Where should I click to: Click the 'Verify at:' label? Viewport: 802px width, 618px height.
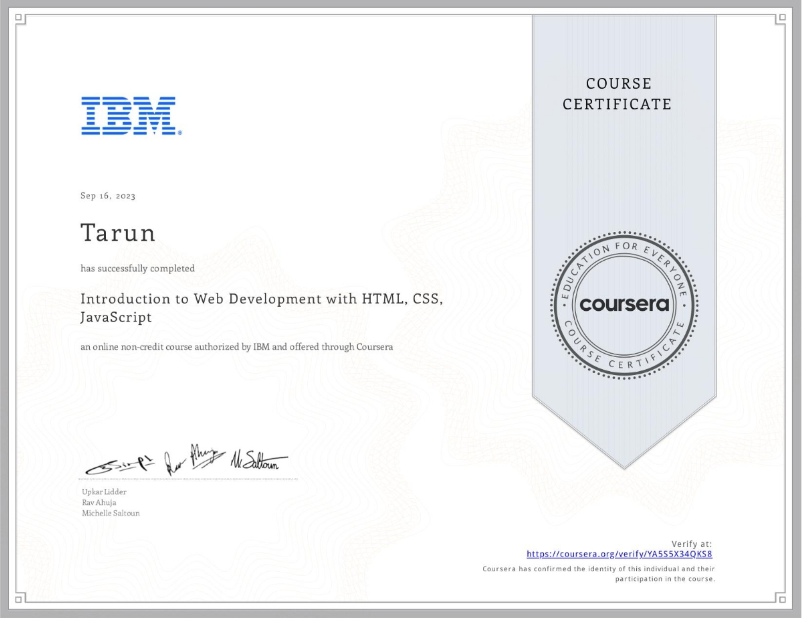(692, 544)
